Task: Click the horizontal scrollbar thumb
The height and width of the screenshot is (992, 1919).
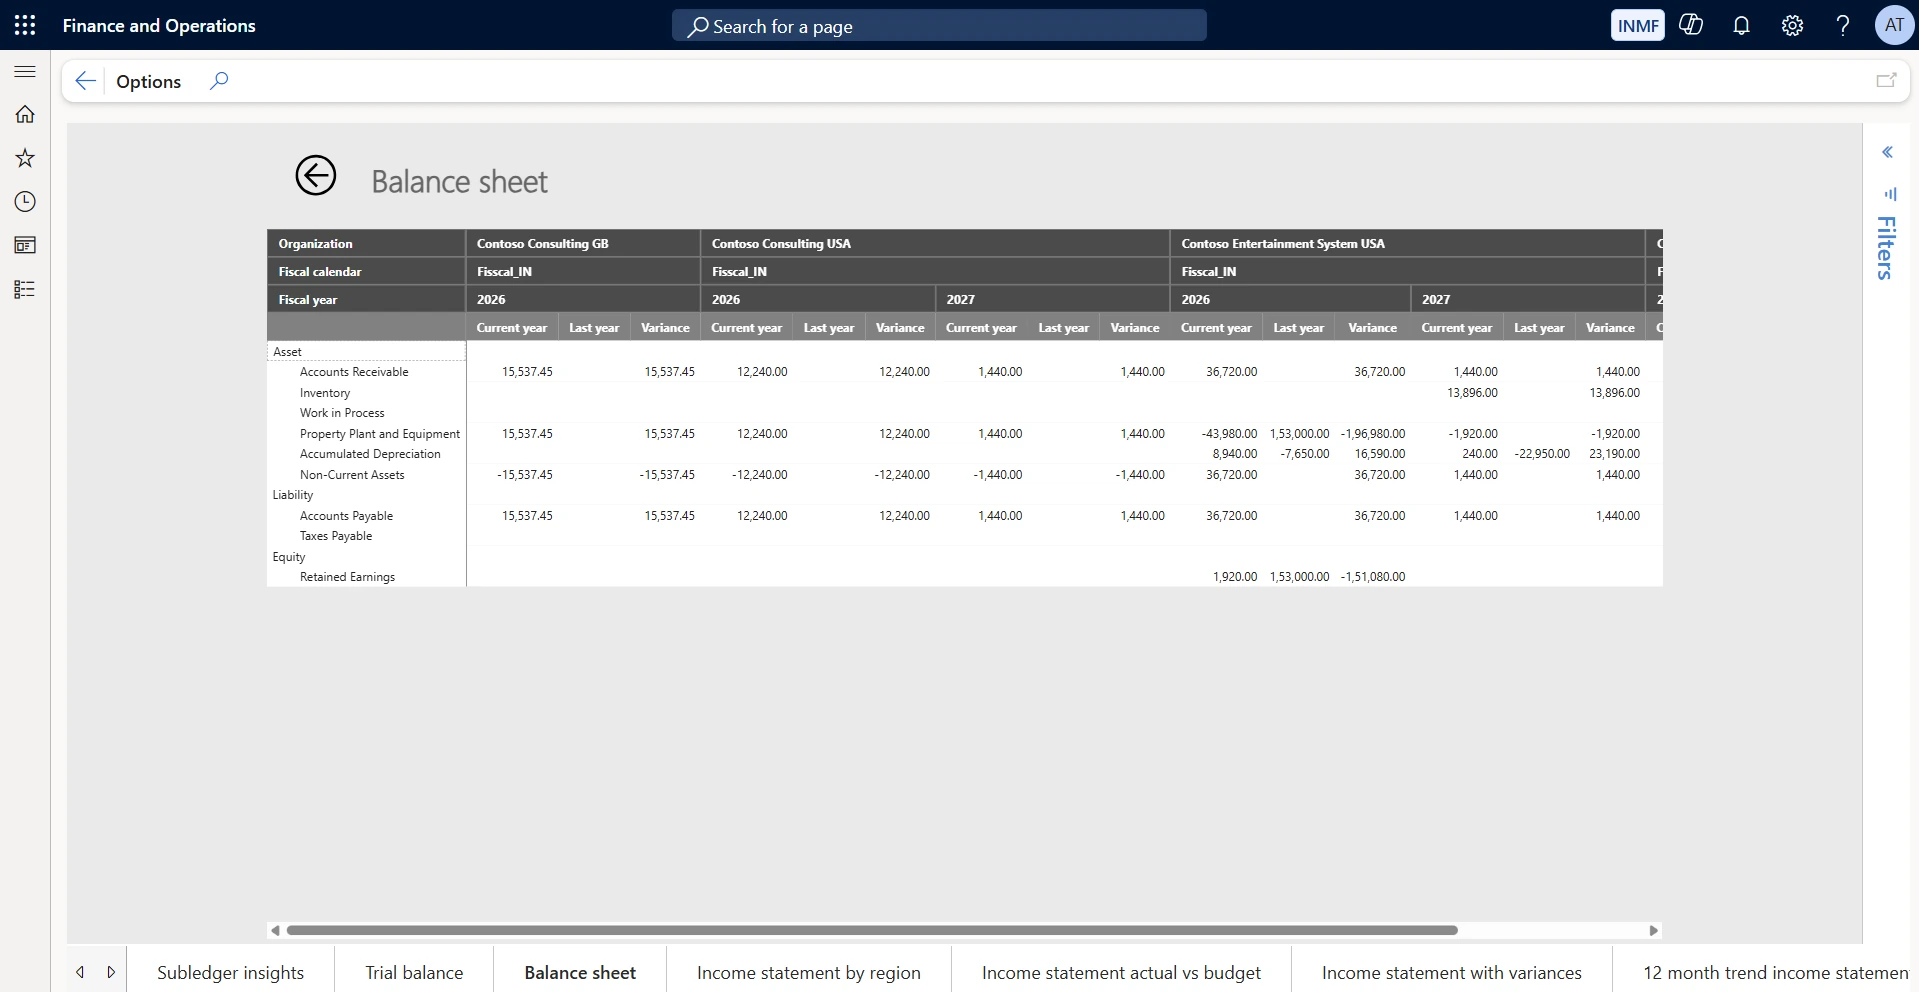Action: click(872, 930)
